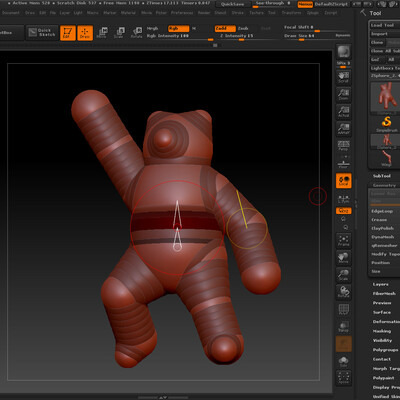Click the AAHalf icon
Viewport: 400px width, 400px height.
[x=343, y=129]
